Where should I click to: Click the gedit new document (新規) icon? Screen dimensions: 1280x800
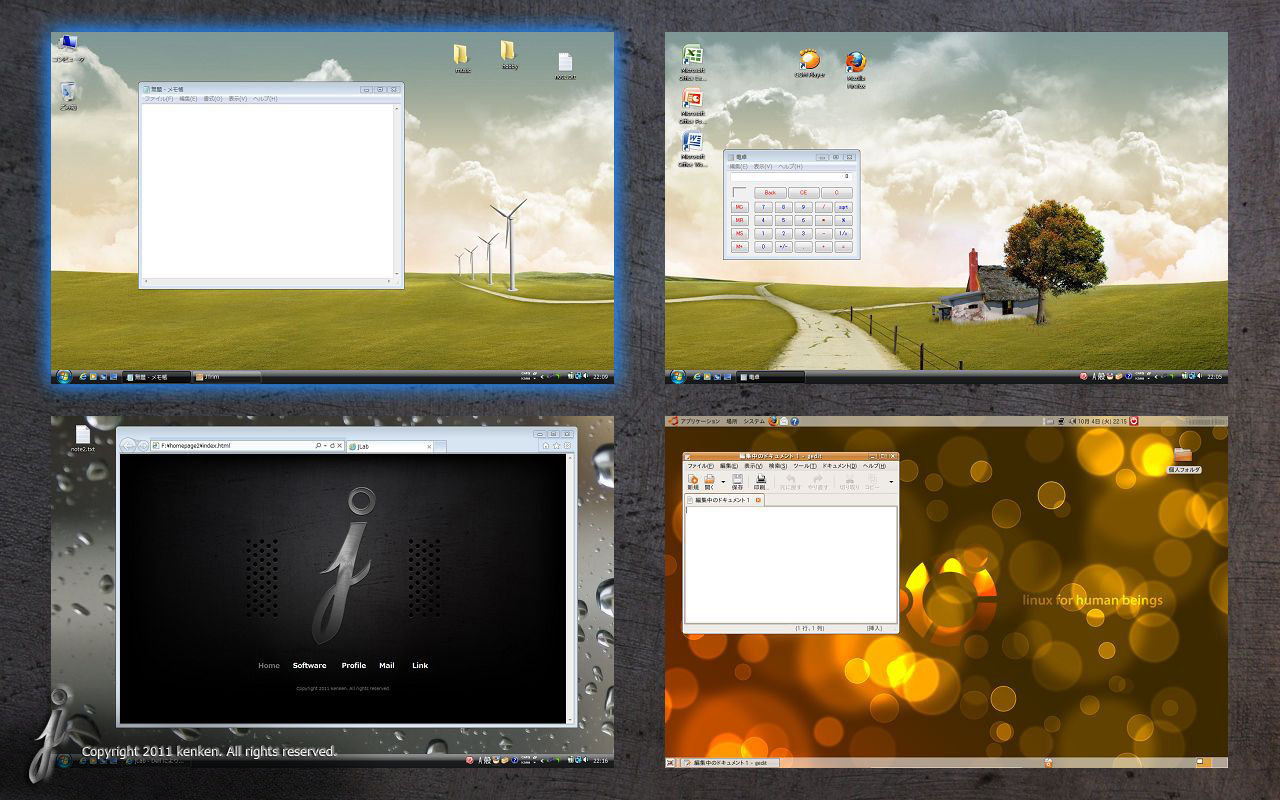tap(693, 481)
